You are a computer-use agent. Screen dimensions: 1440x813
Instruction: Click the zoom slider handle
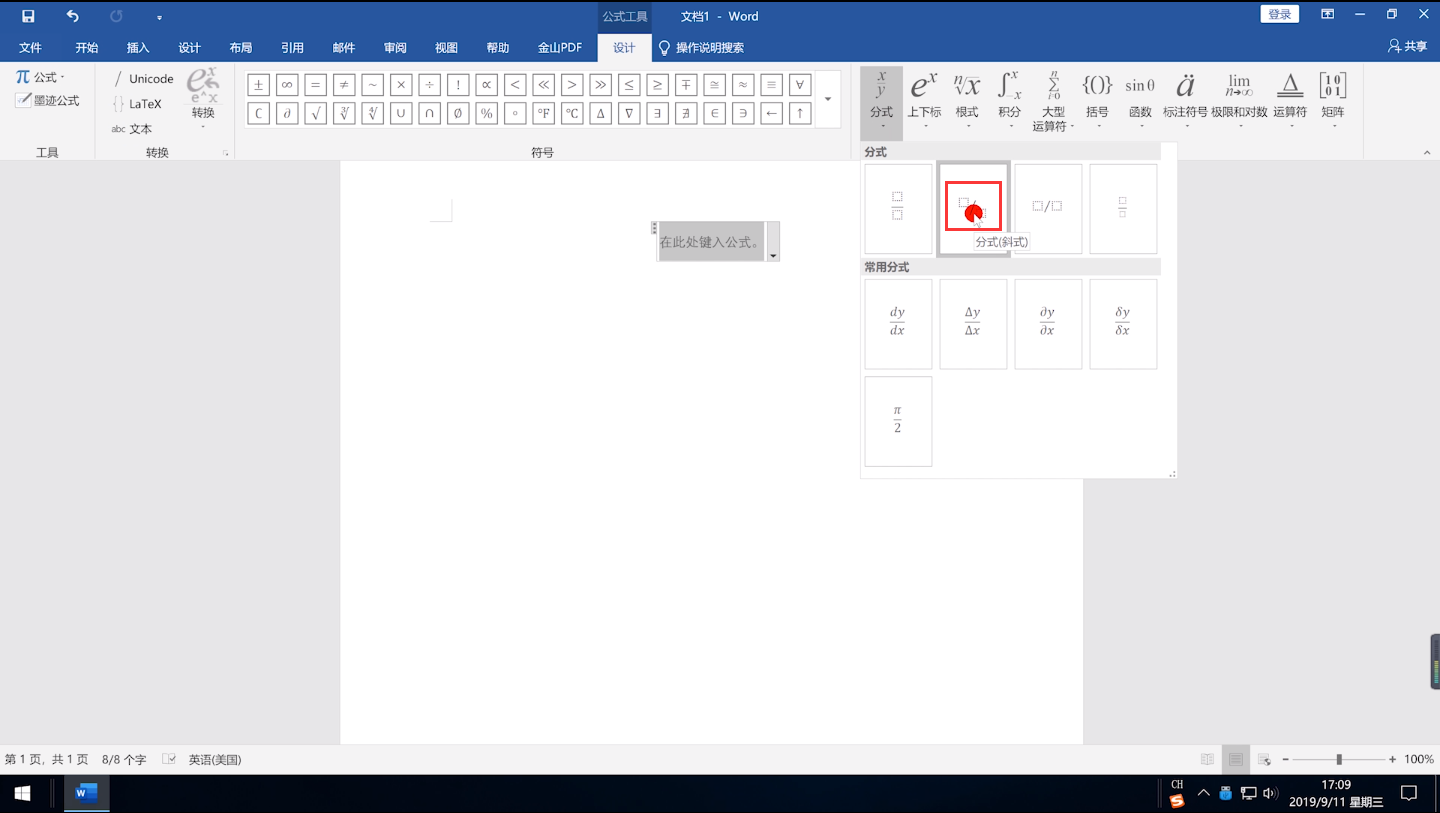click(x=1339, y=760)
